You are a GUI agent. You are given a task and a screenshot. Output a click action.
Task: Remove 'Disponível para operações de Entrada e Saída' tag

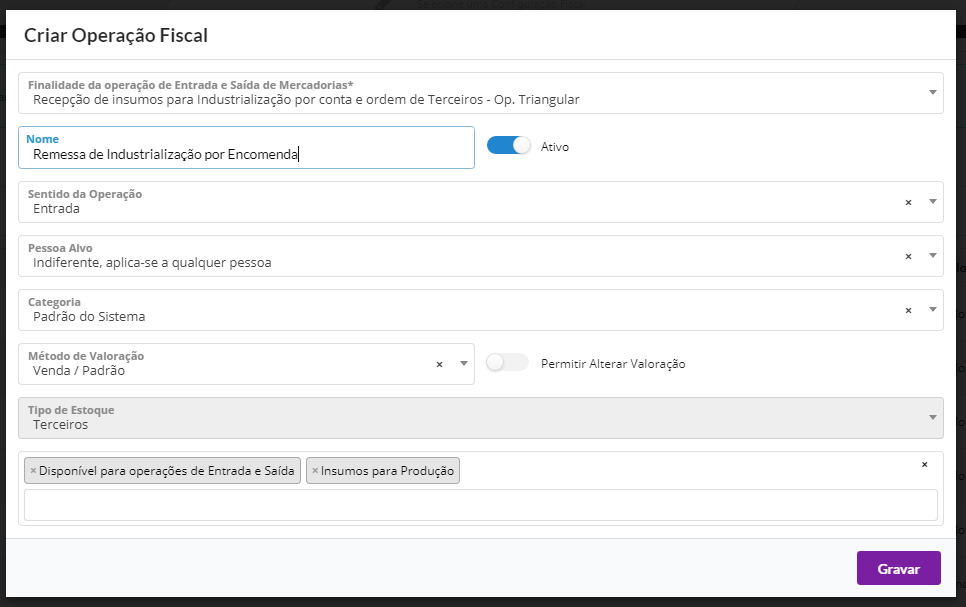pyautogui.click(x=33, y=471)
